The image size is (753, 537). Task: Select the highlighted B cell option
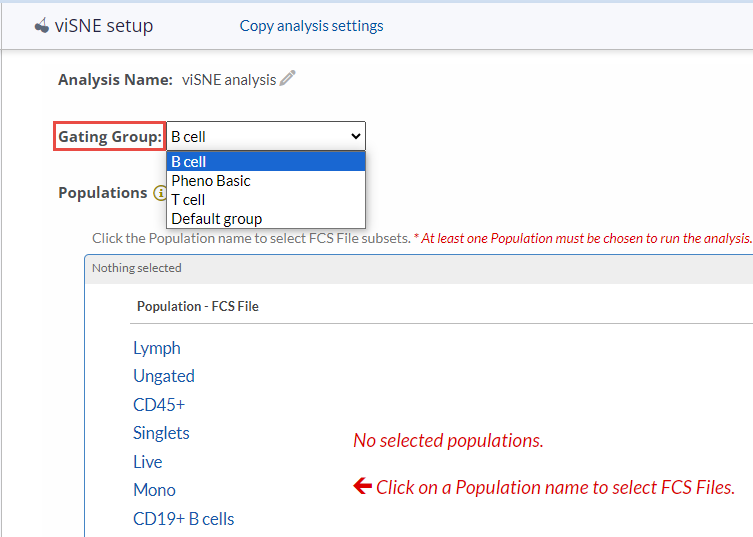click(265, 162)
